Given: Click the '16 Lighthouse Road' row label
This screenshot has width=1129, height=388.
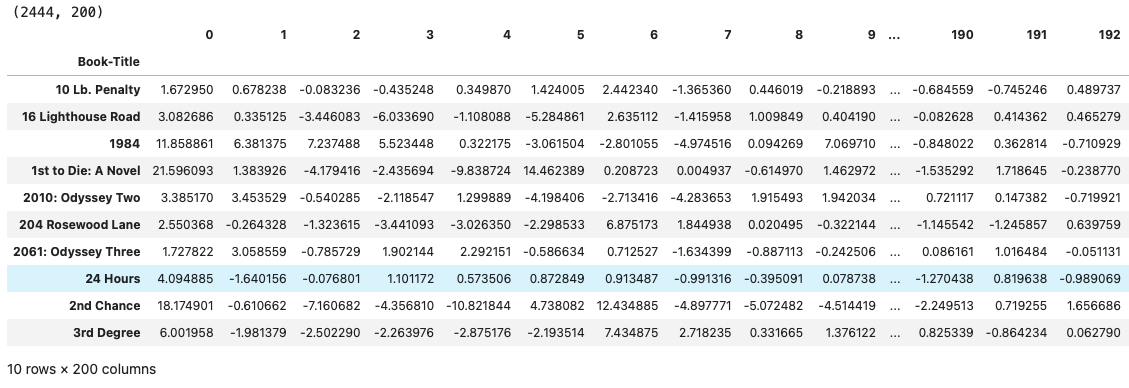Looking at the screenshot, I should (81, 117).
